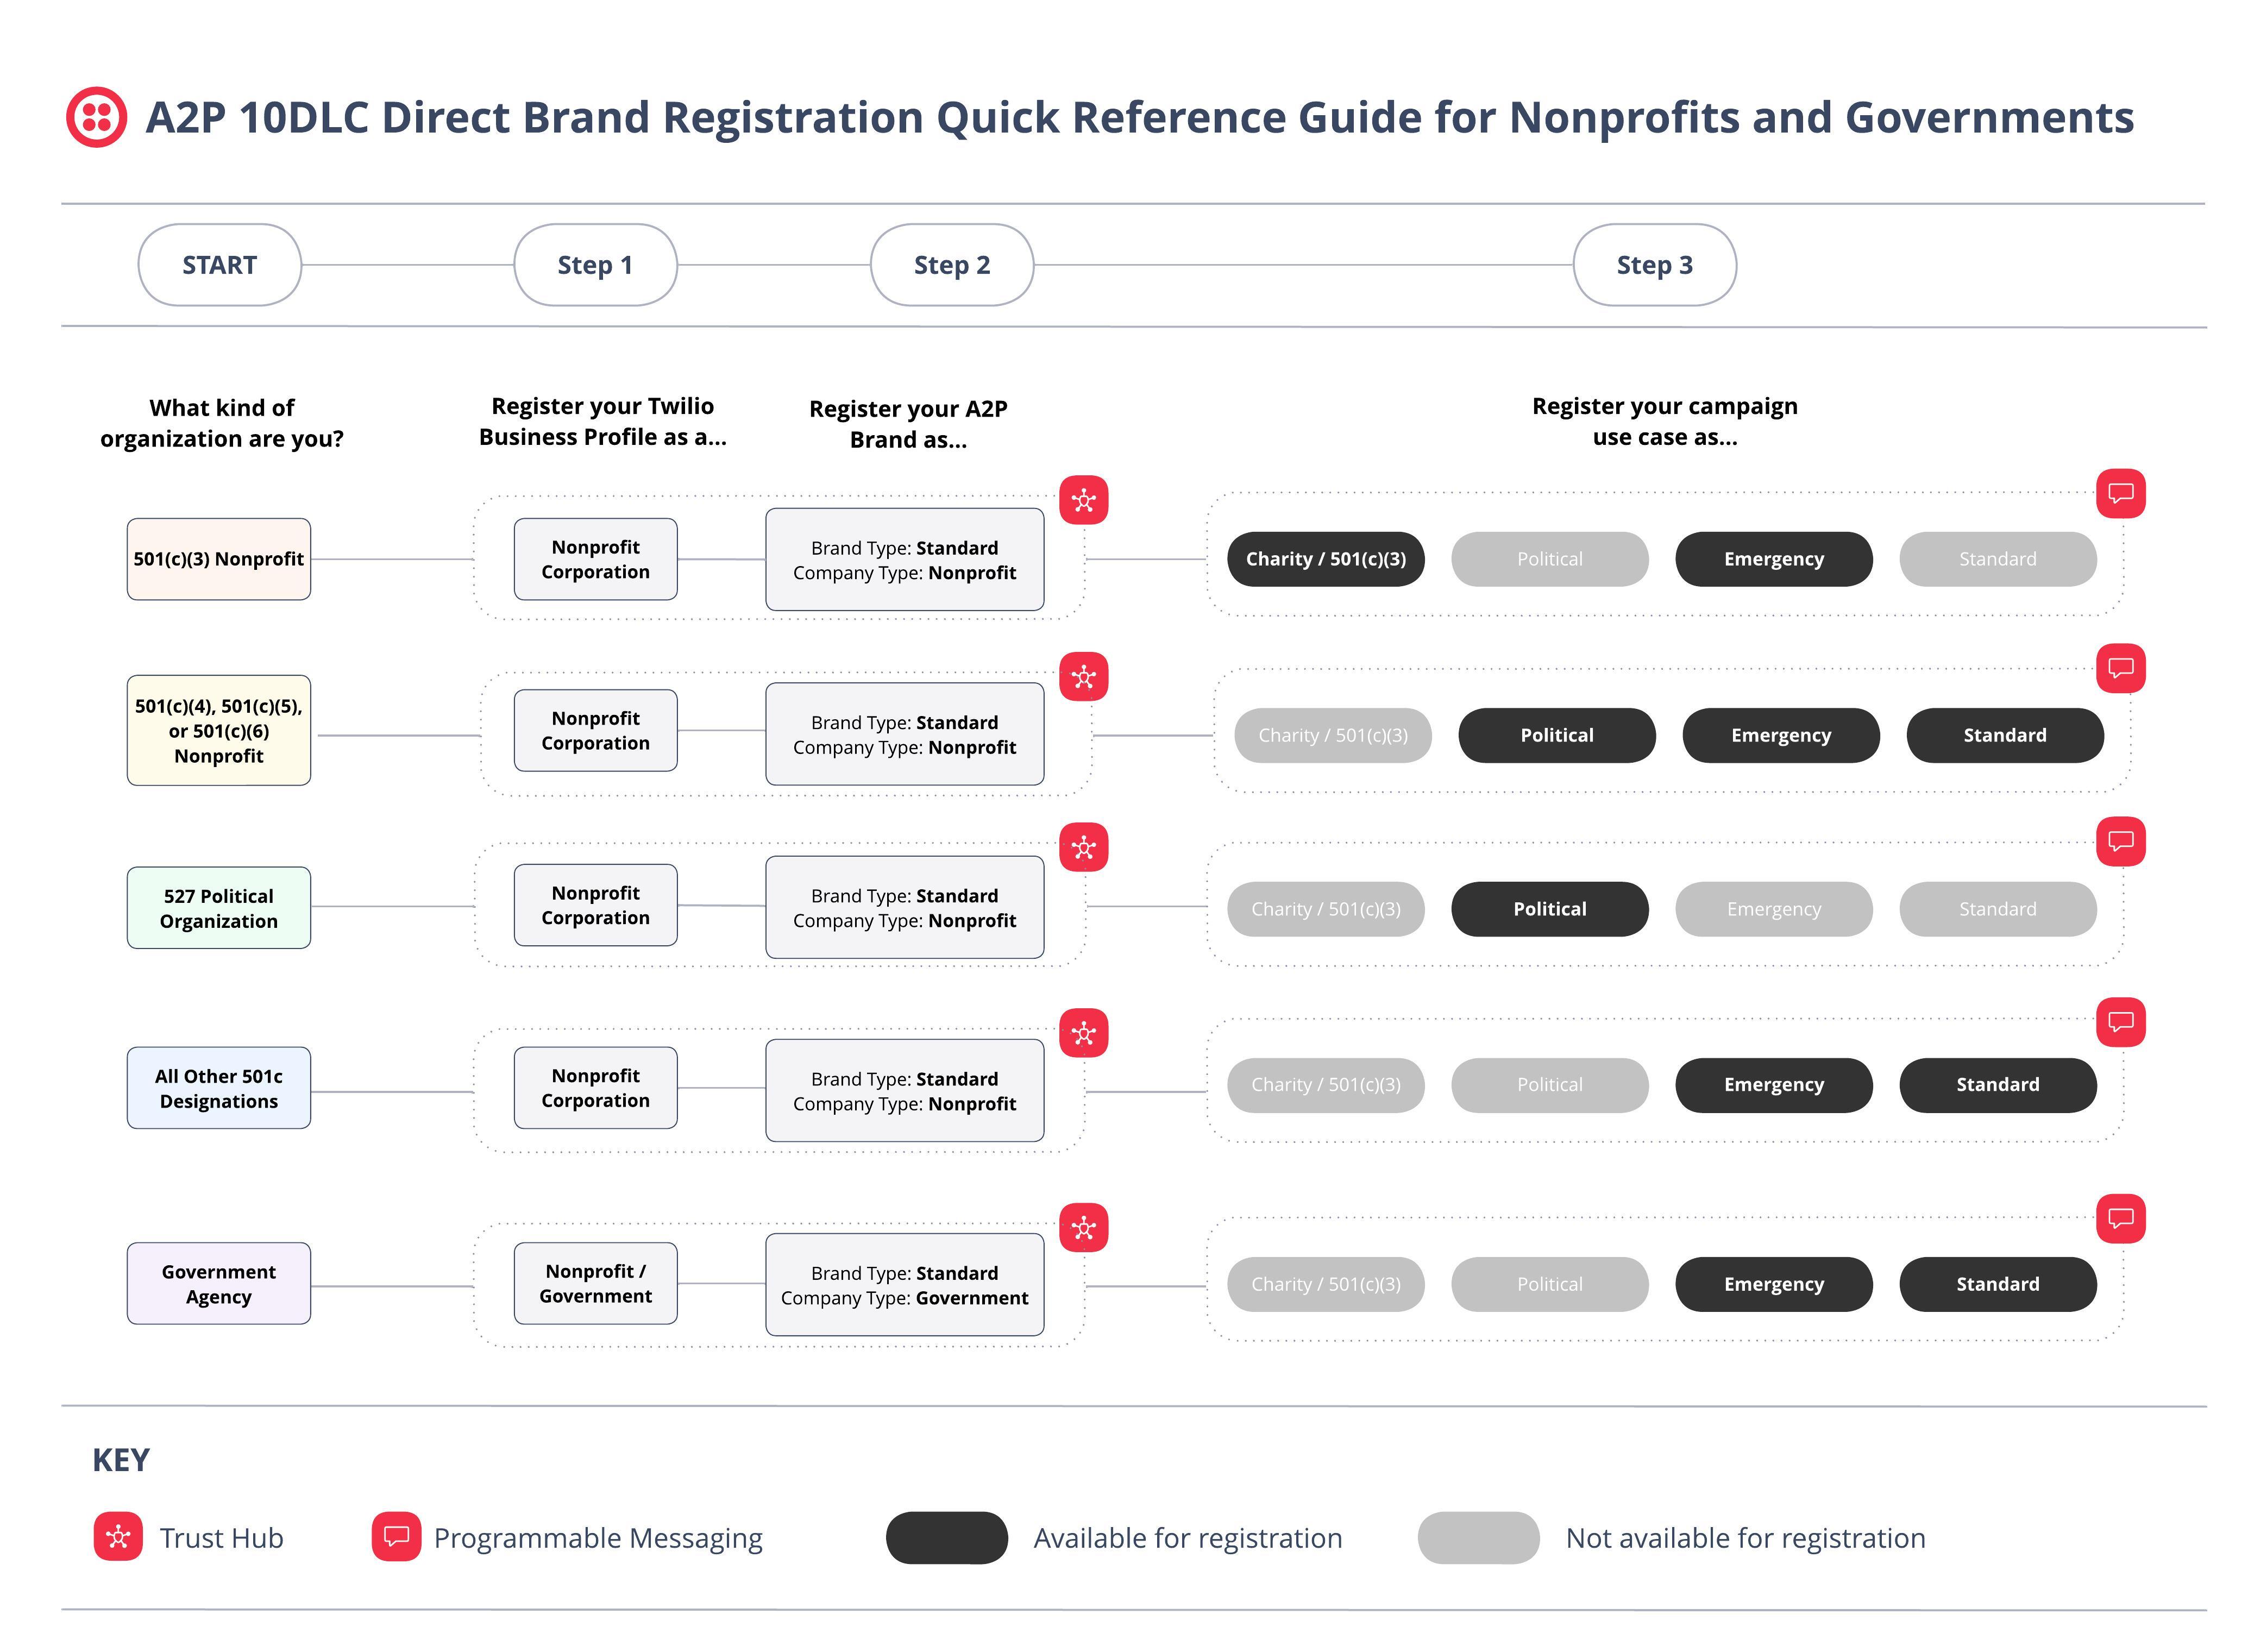Click Programmable Messaging icon in the key legend
The height and width of the screenshot is (1652, 2248).
point(396,1537)
